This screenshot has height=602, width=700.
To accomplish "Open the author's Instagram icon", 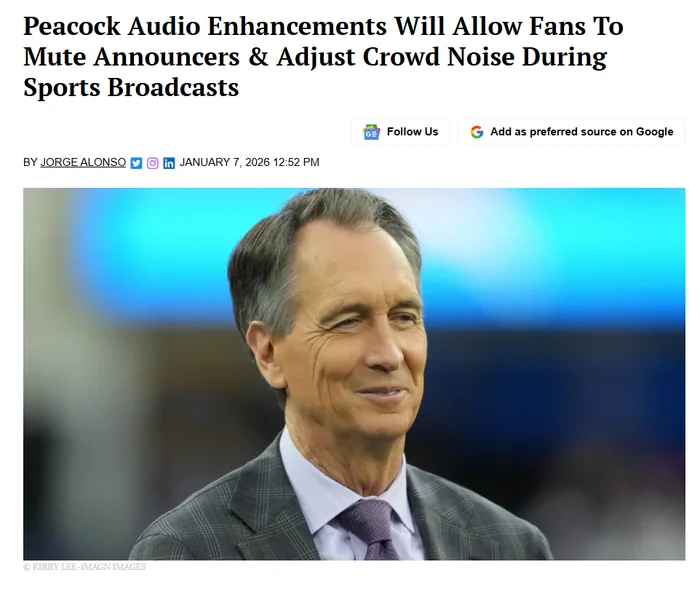I will (x=152, y=163).
